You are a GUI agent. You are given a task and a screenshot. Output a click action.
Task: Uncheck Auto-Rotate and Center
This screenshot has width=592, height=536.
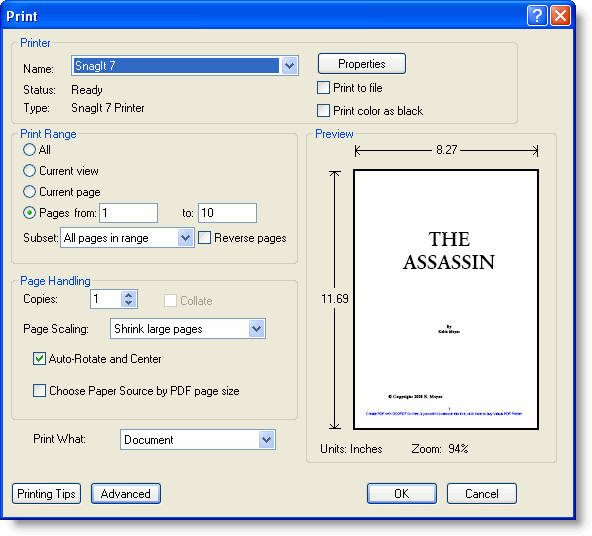pyautogui.click(x=39, y=359)
